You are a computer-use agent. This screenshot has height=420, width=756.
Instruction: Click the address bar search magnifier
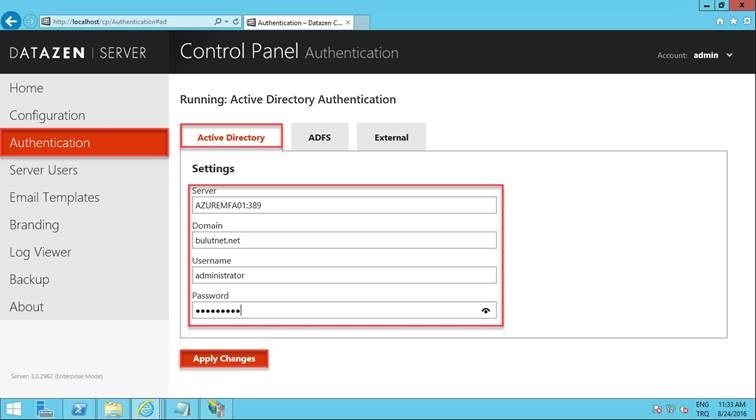click(217, 22)
